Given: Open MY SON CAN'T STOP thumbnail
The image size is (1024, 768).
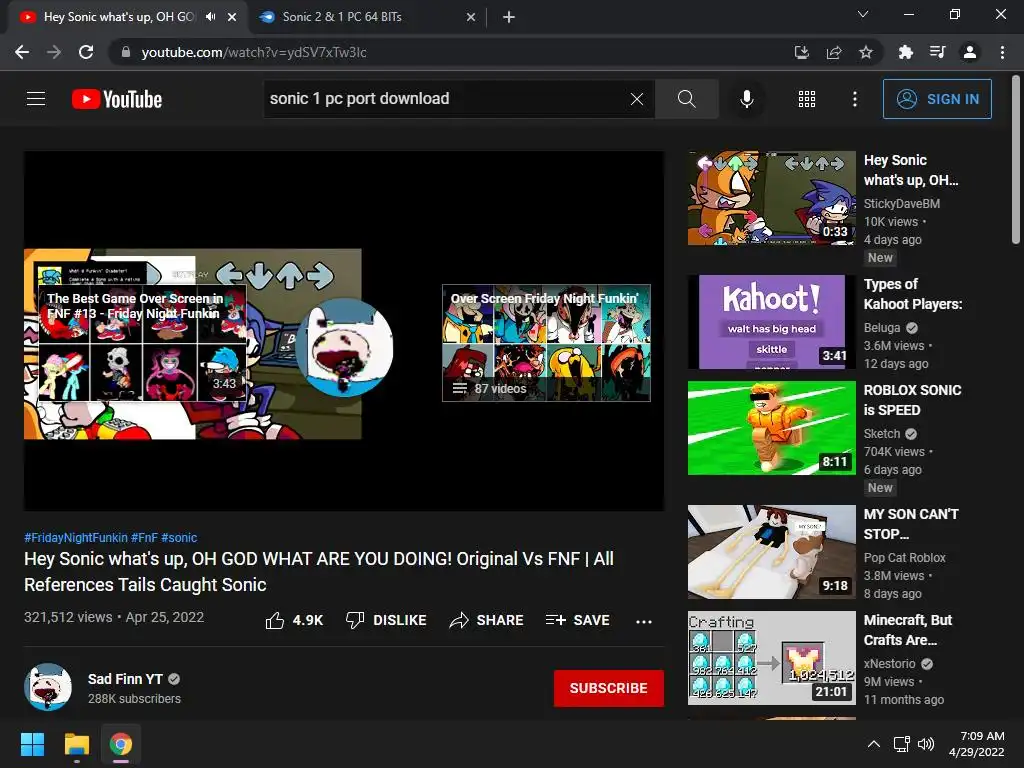Looking at the screenshot, I should (771, 552).
